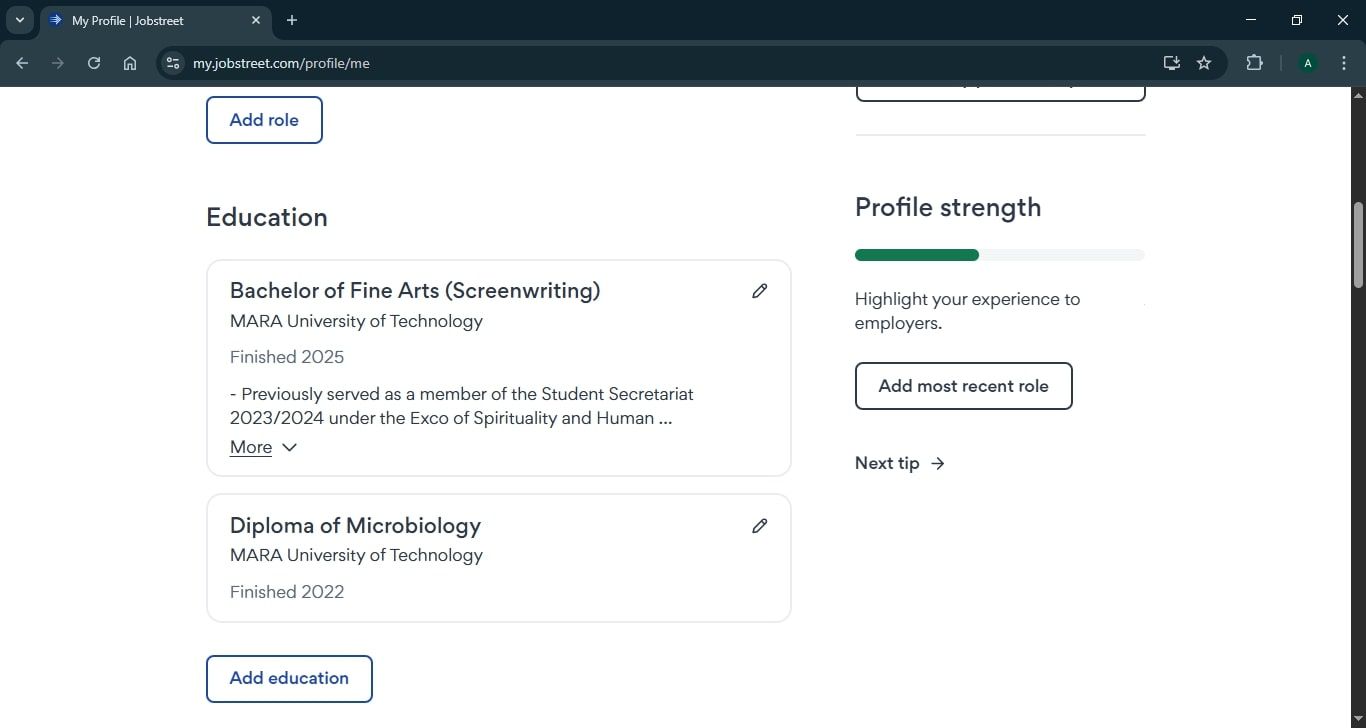Reload the Jobstreet profile page
Image resolution: width=1366 pixels, height=728 pixels.
point(93,63)
